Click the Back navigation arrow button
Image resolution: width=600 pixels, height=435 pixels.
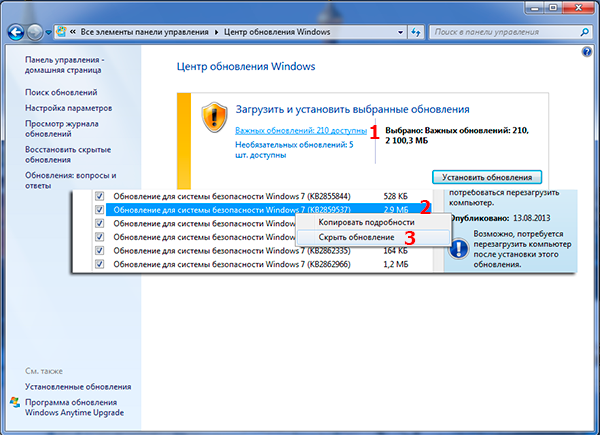(17, 31)
